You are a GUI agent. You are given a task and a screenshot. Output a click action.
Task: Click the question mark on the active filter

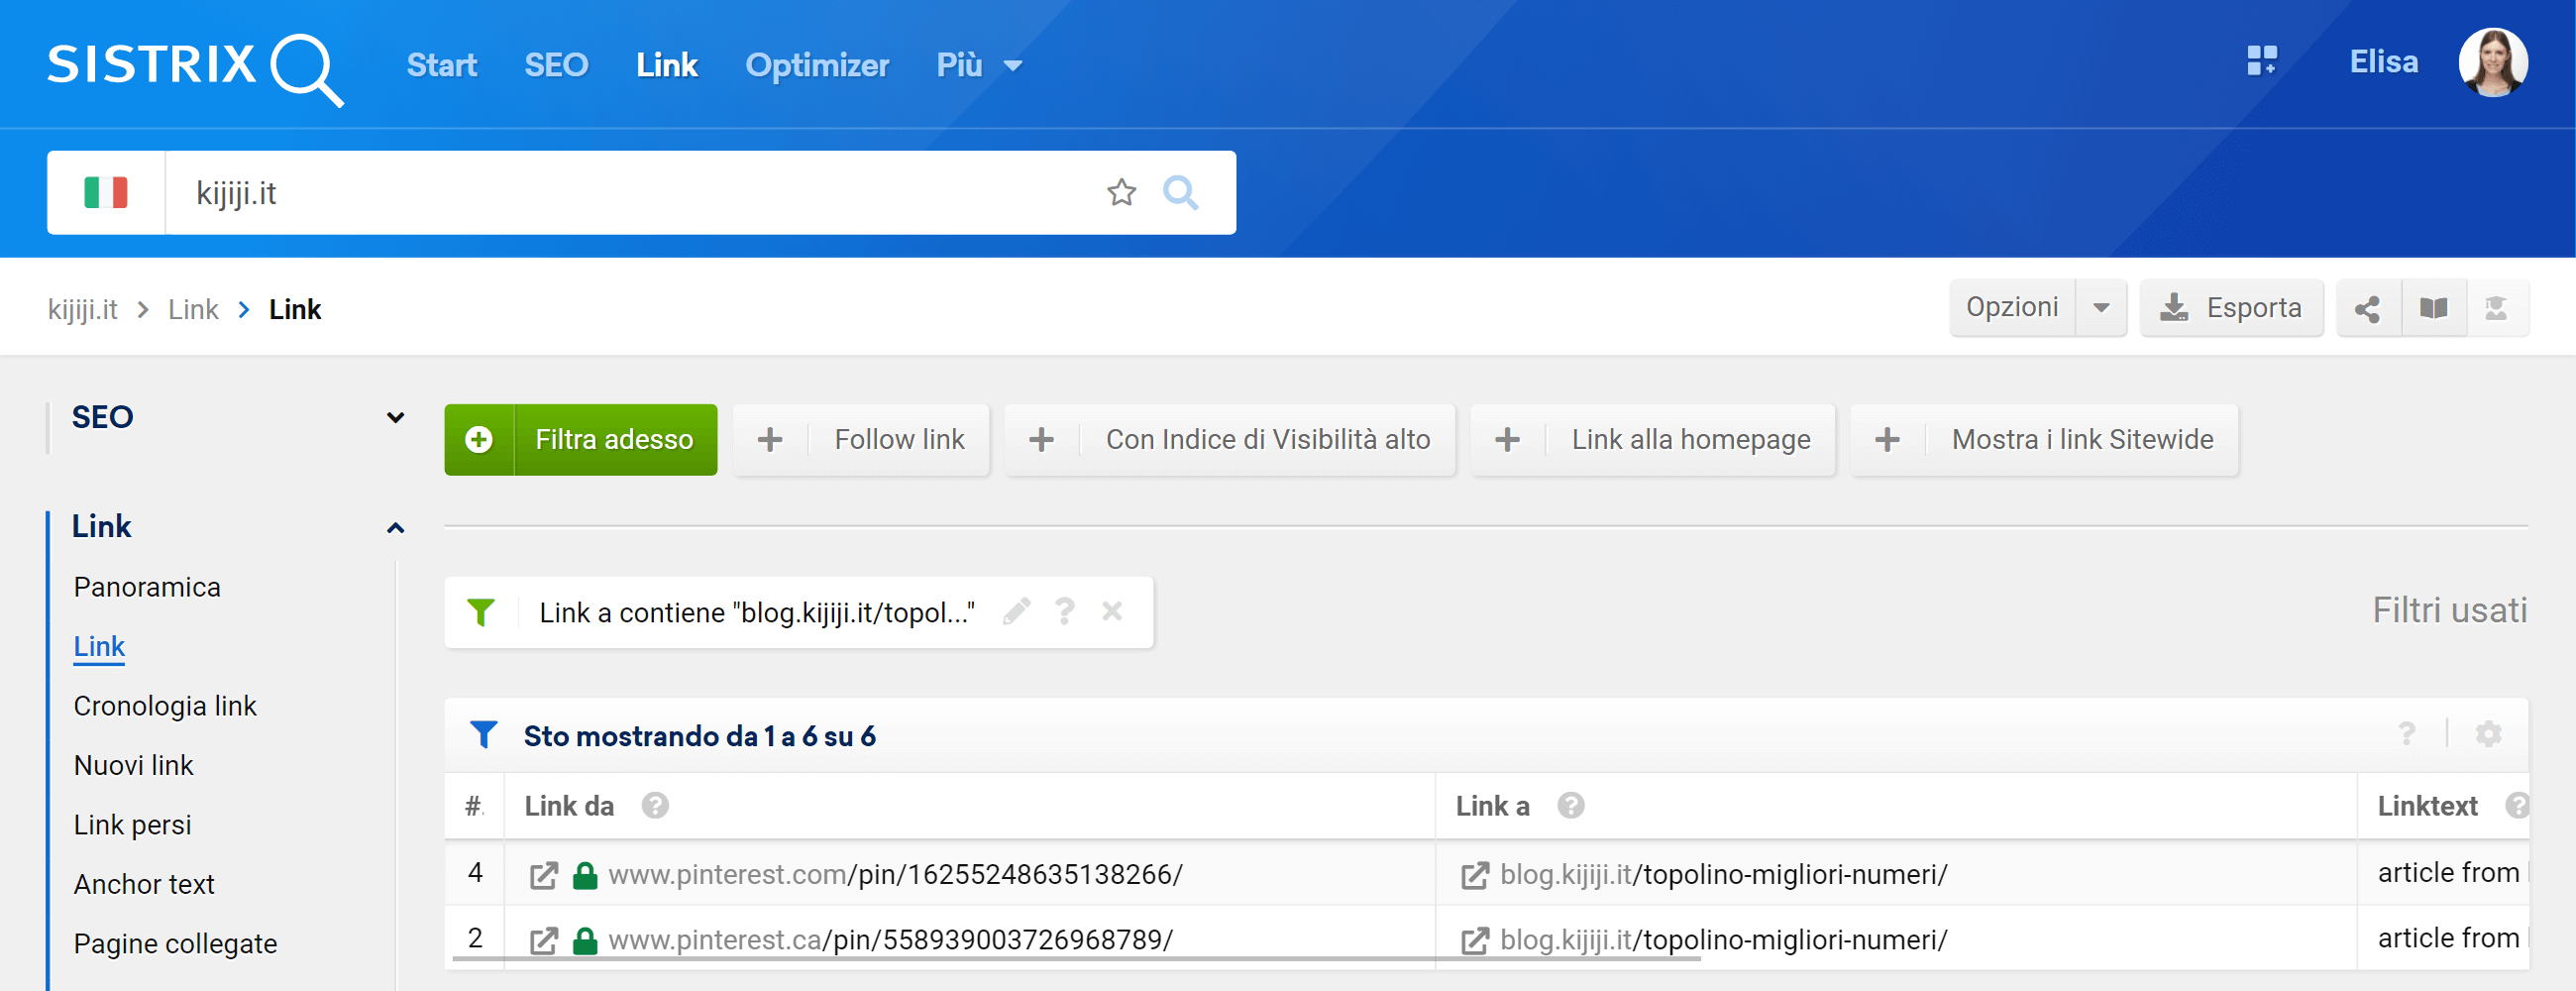pos(1064,611)
